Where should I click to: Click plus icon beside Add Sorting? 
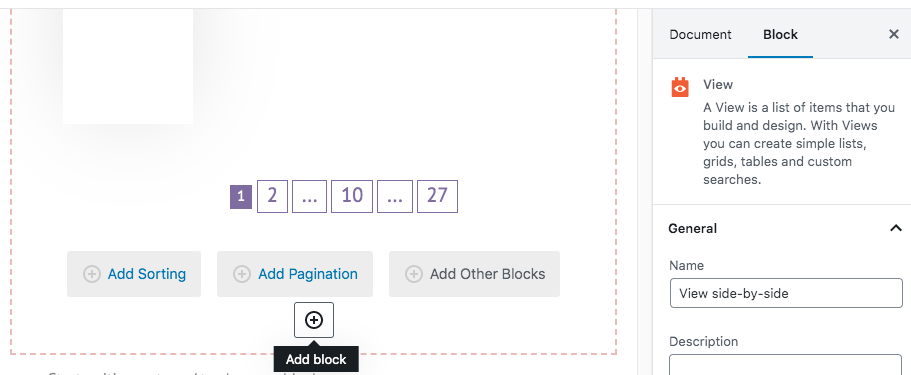[92, 274]
